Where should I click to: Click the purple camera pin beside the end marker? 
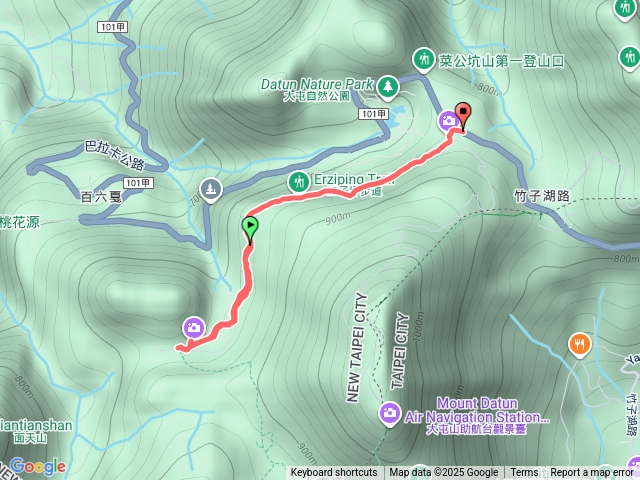448,121
